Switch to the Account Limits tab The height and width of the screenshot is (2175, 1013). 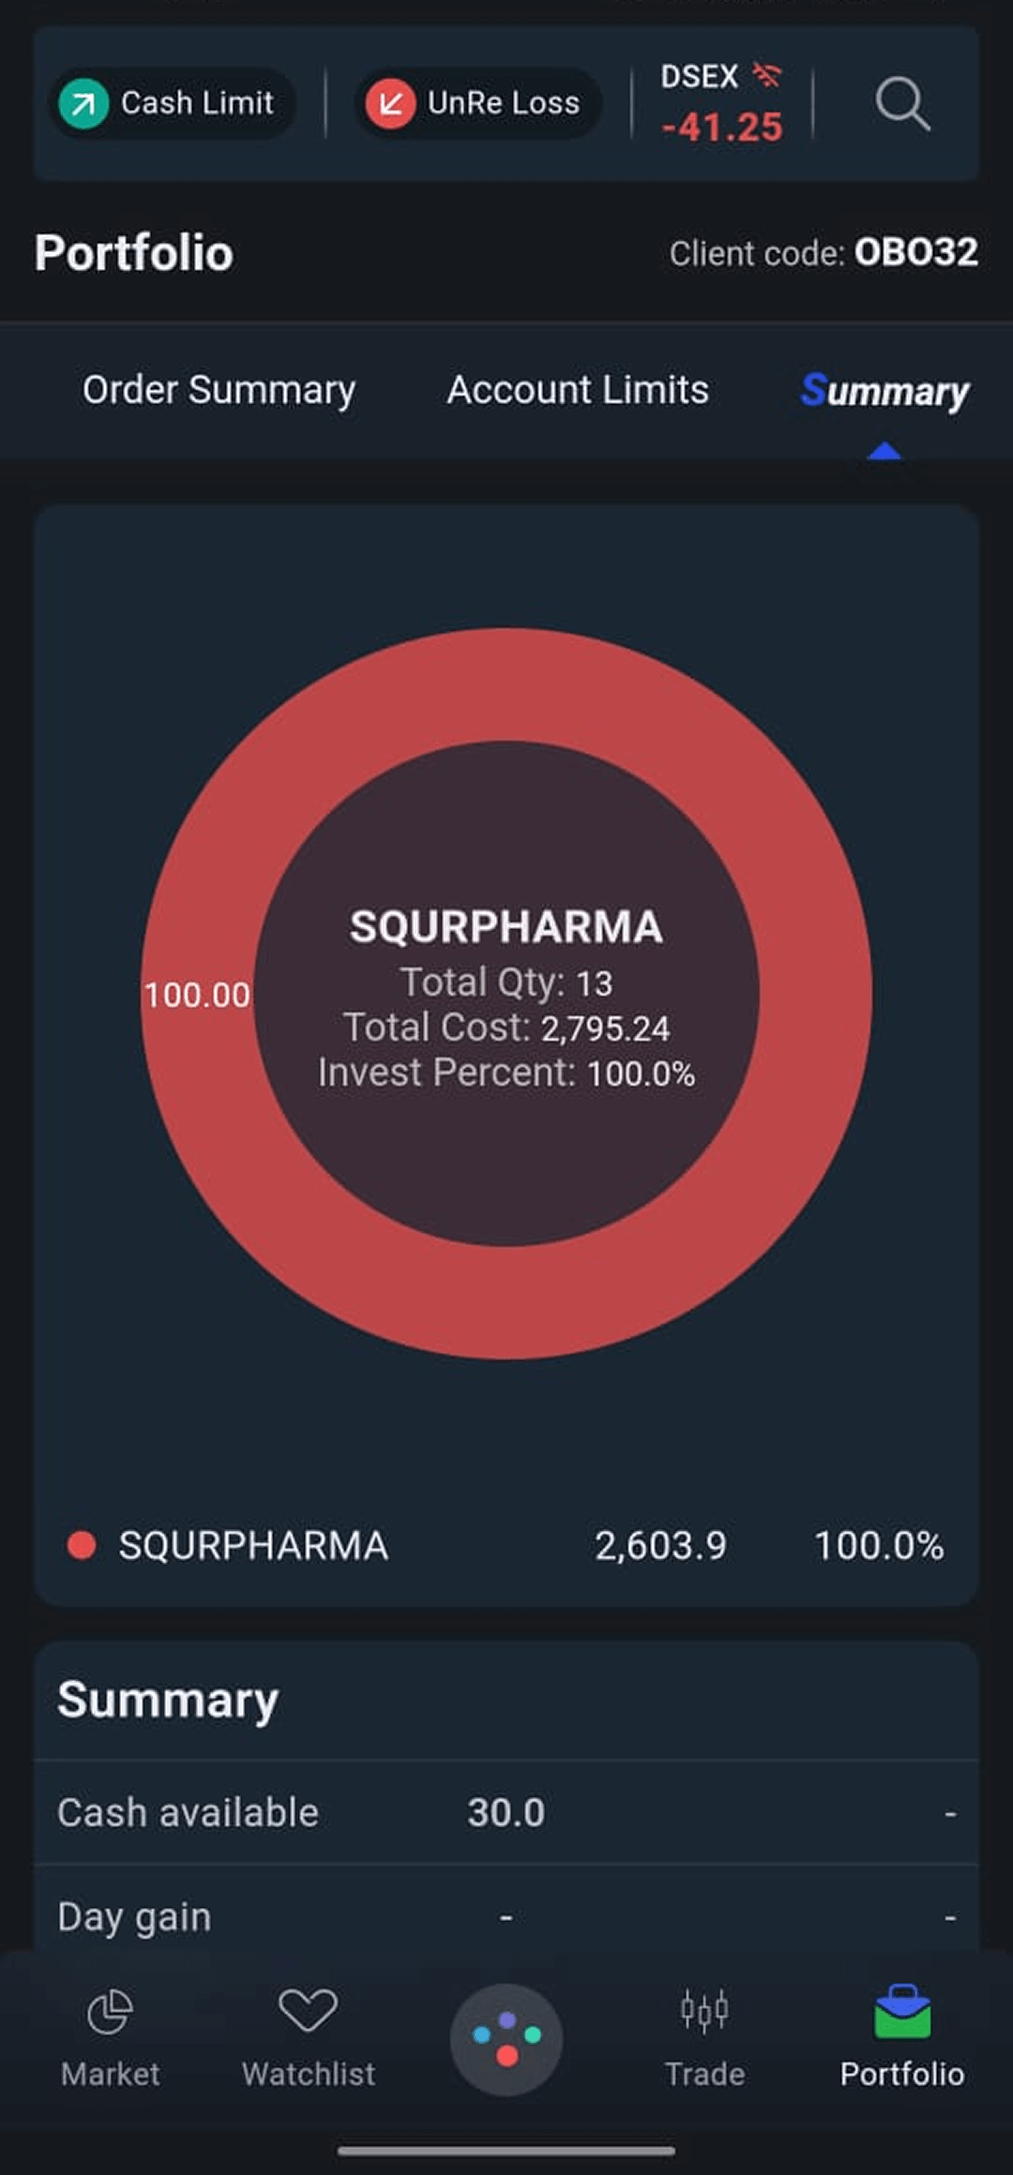pyautogui.click(x=578, y=390)
